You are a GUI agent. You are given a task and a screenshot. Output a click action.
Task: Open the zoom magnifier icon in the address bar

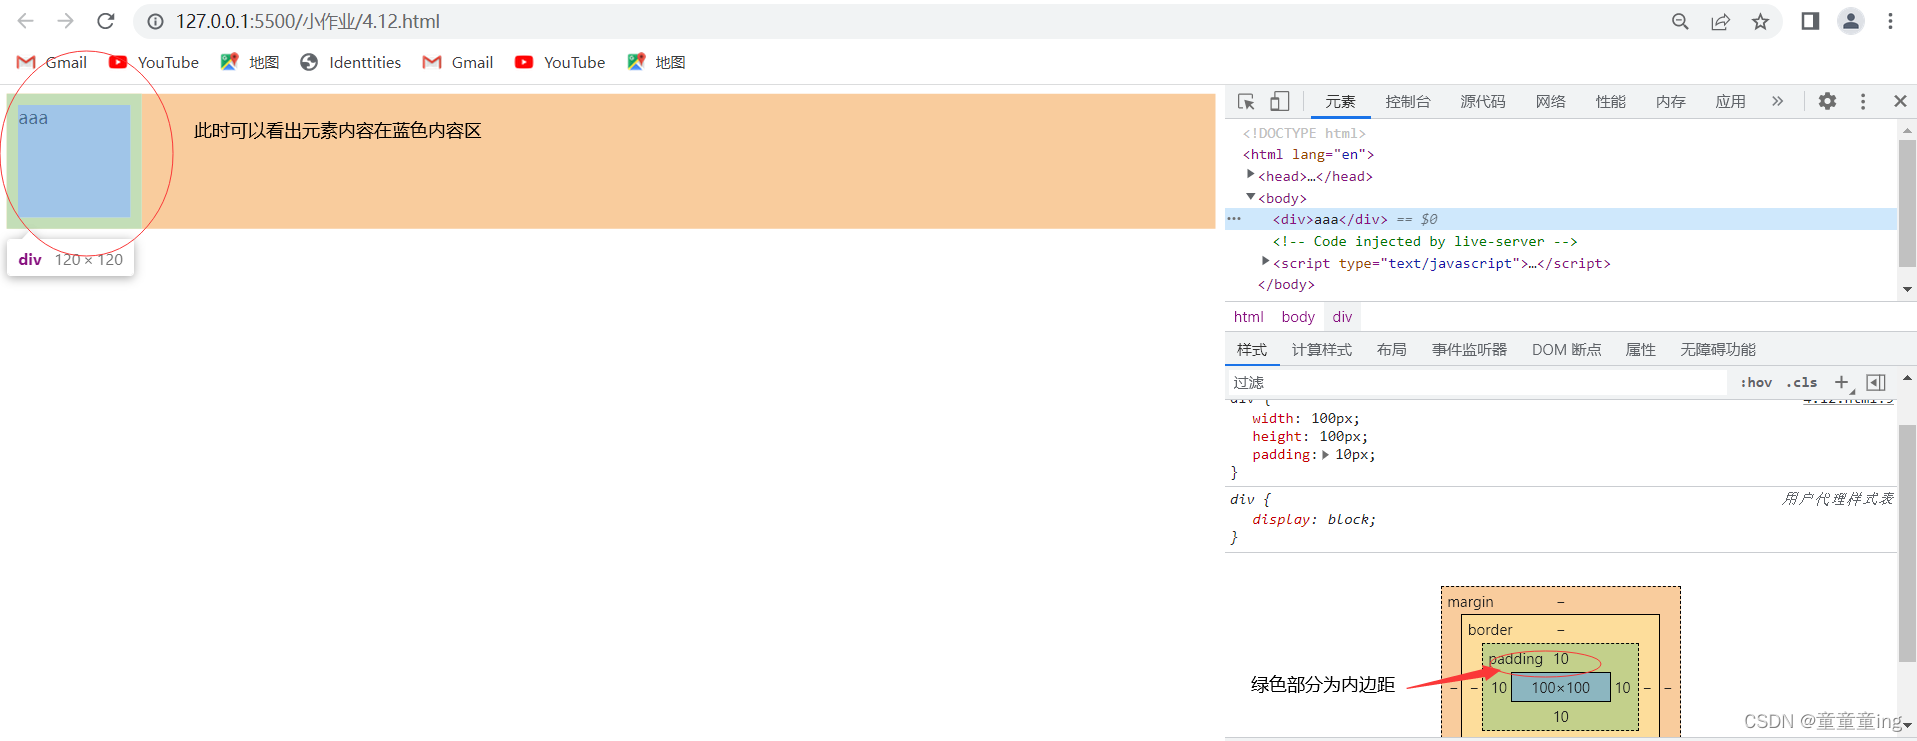(1680, 21)
